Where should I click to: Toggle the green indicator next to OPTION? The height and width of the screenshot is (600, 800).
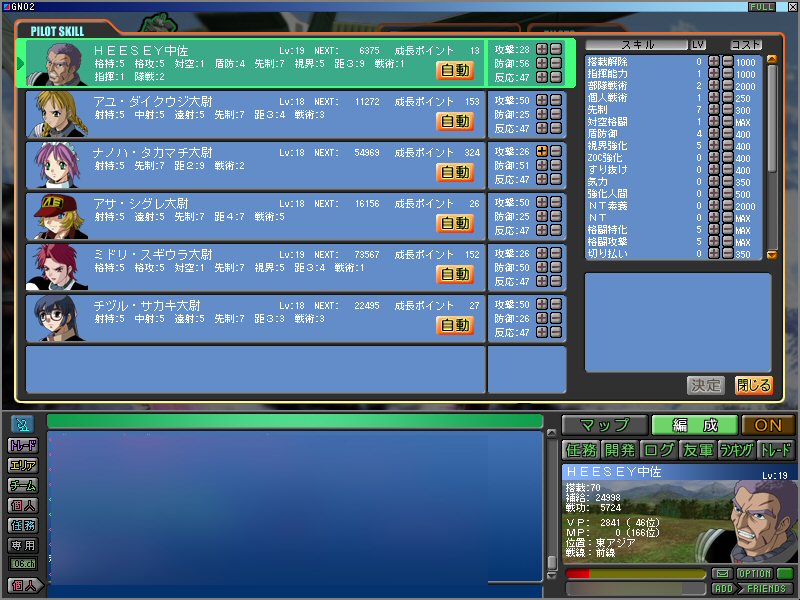785,574
